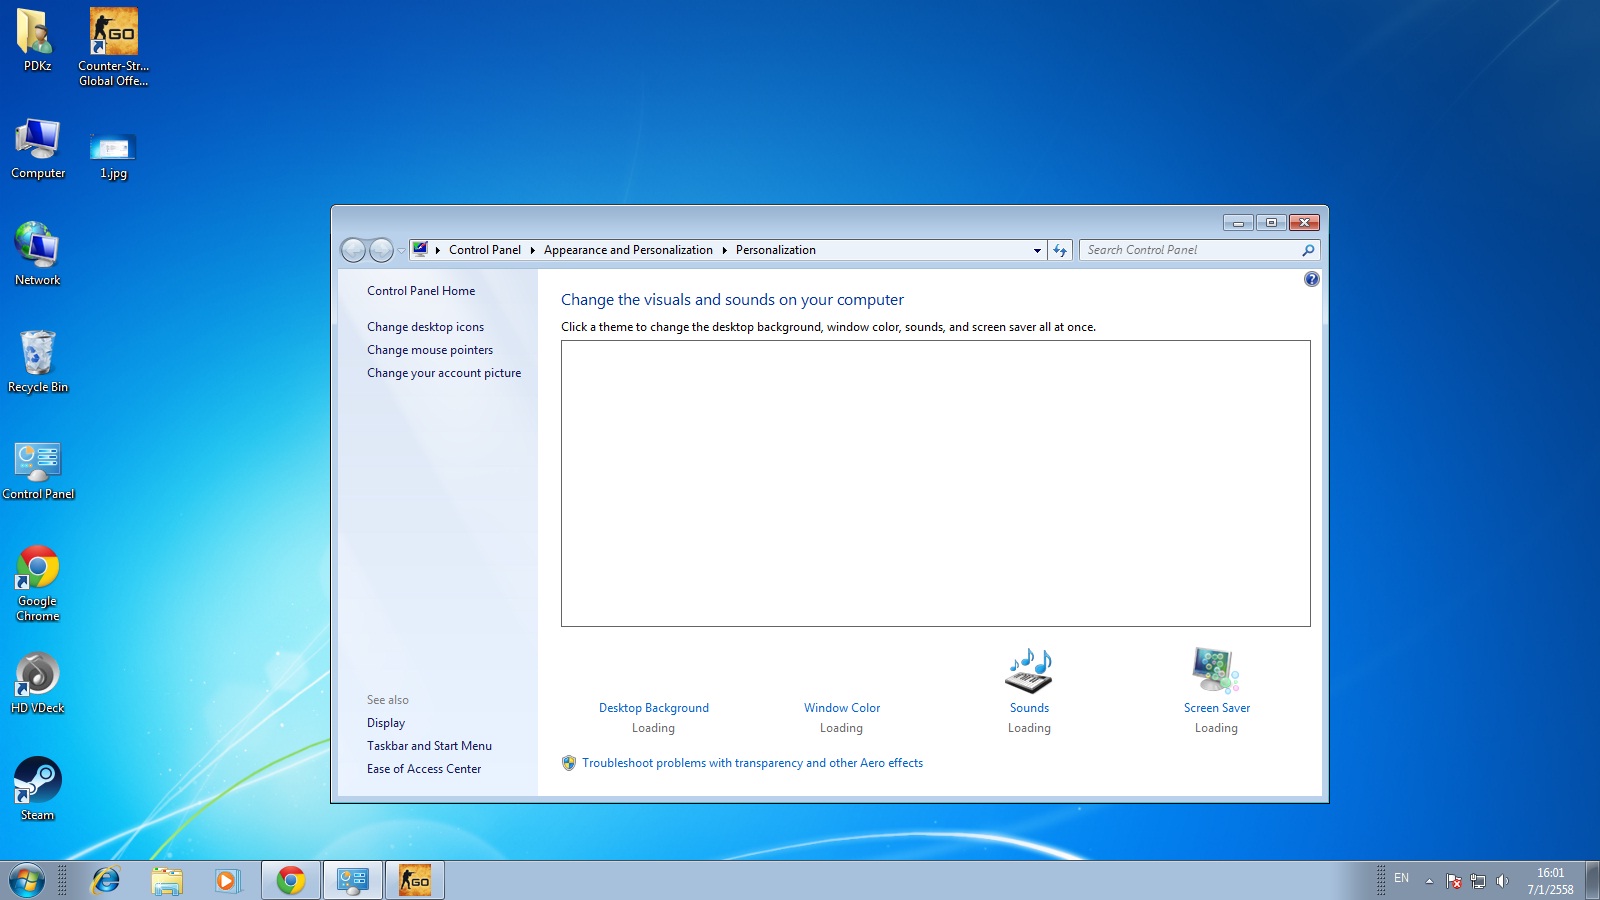Expand the arrow after Control Panel breadcrumb
Screen dimensions: 1600x900
pyautogui.click(x=533, y=250)
